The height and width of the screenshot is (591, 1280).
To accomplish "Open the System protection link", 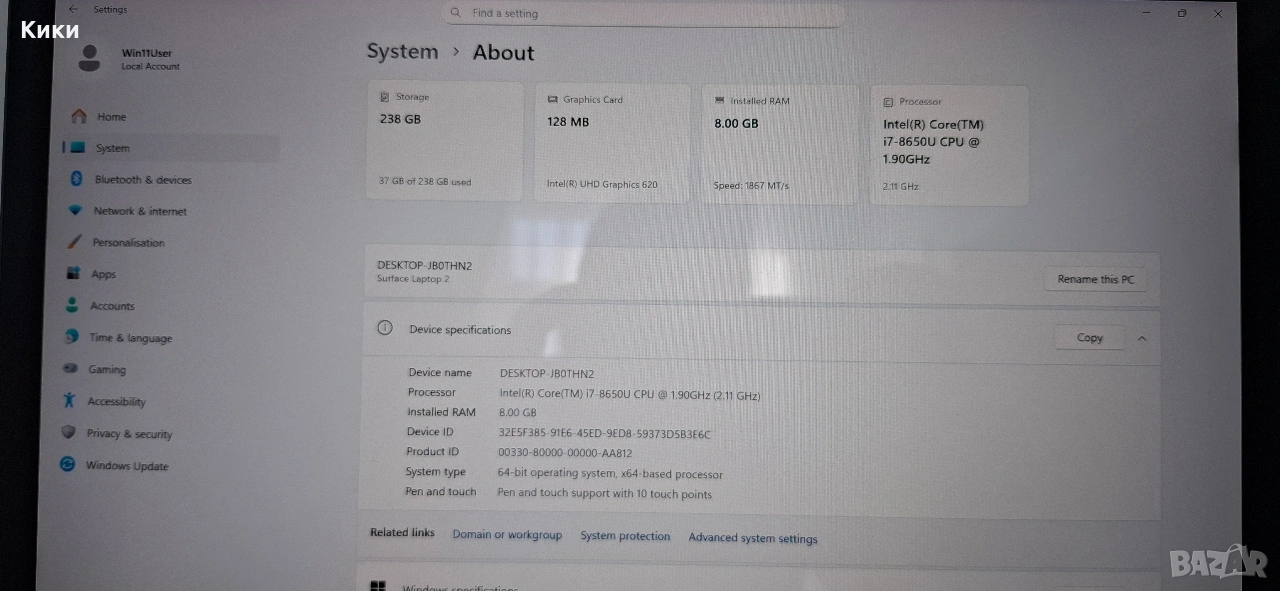I will 625,536.
